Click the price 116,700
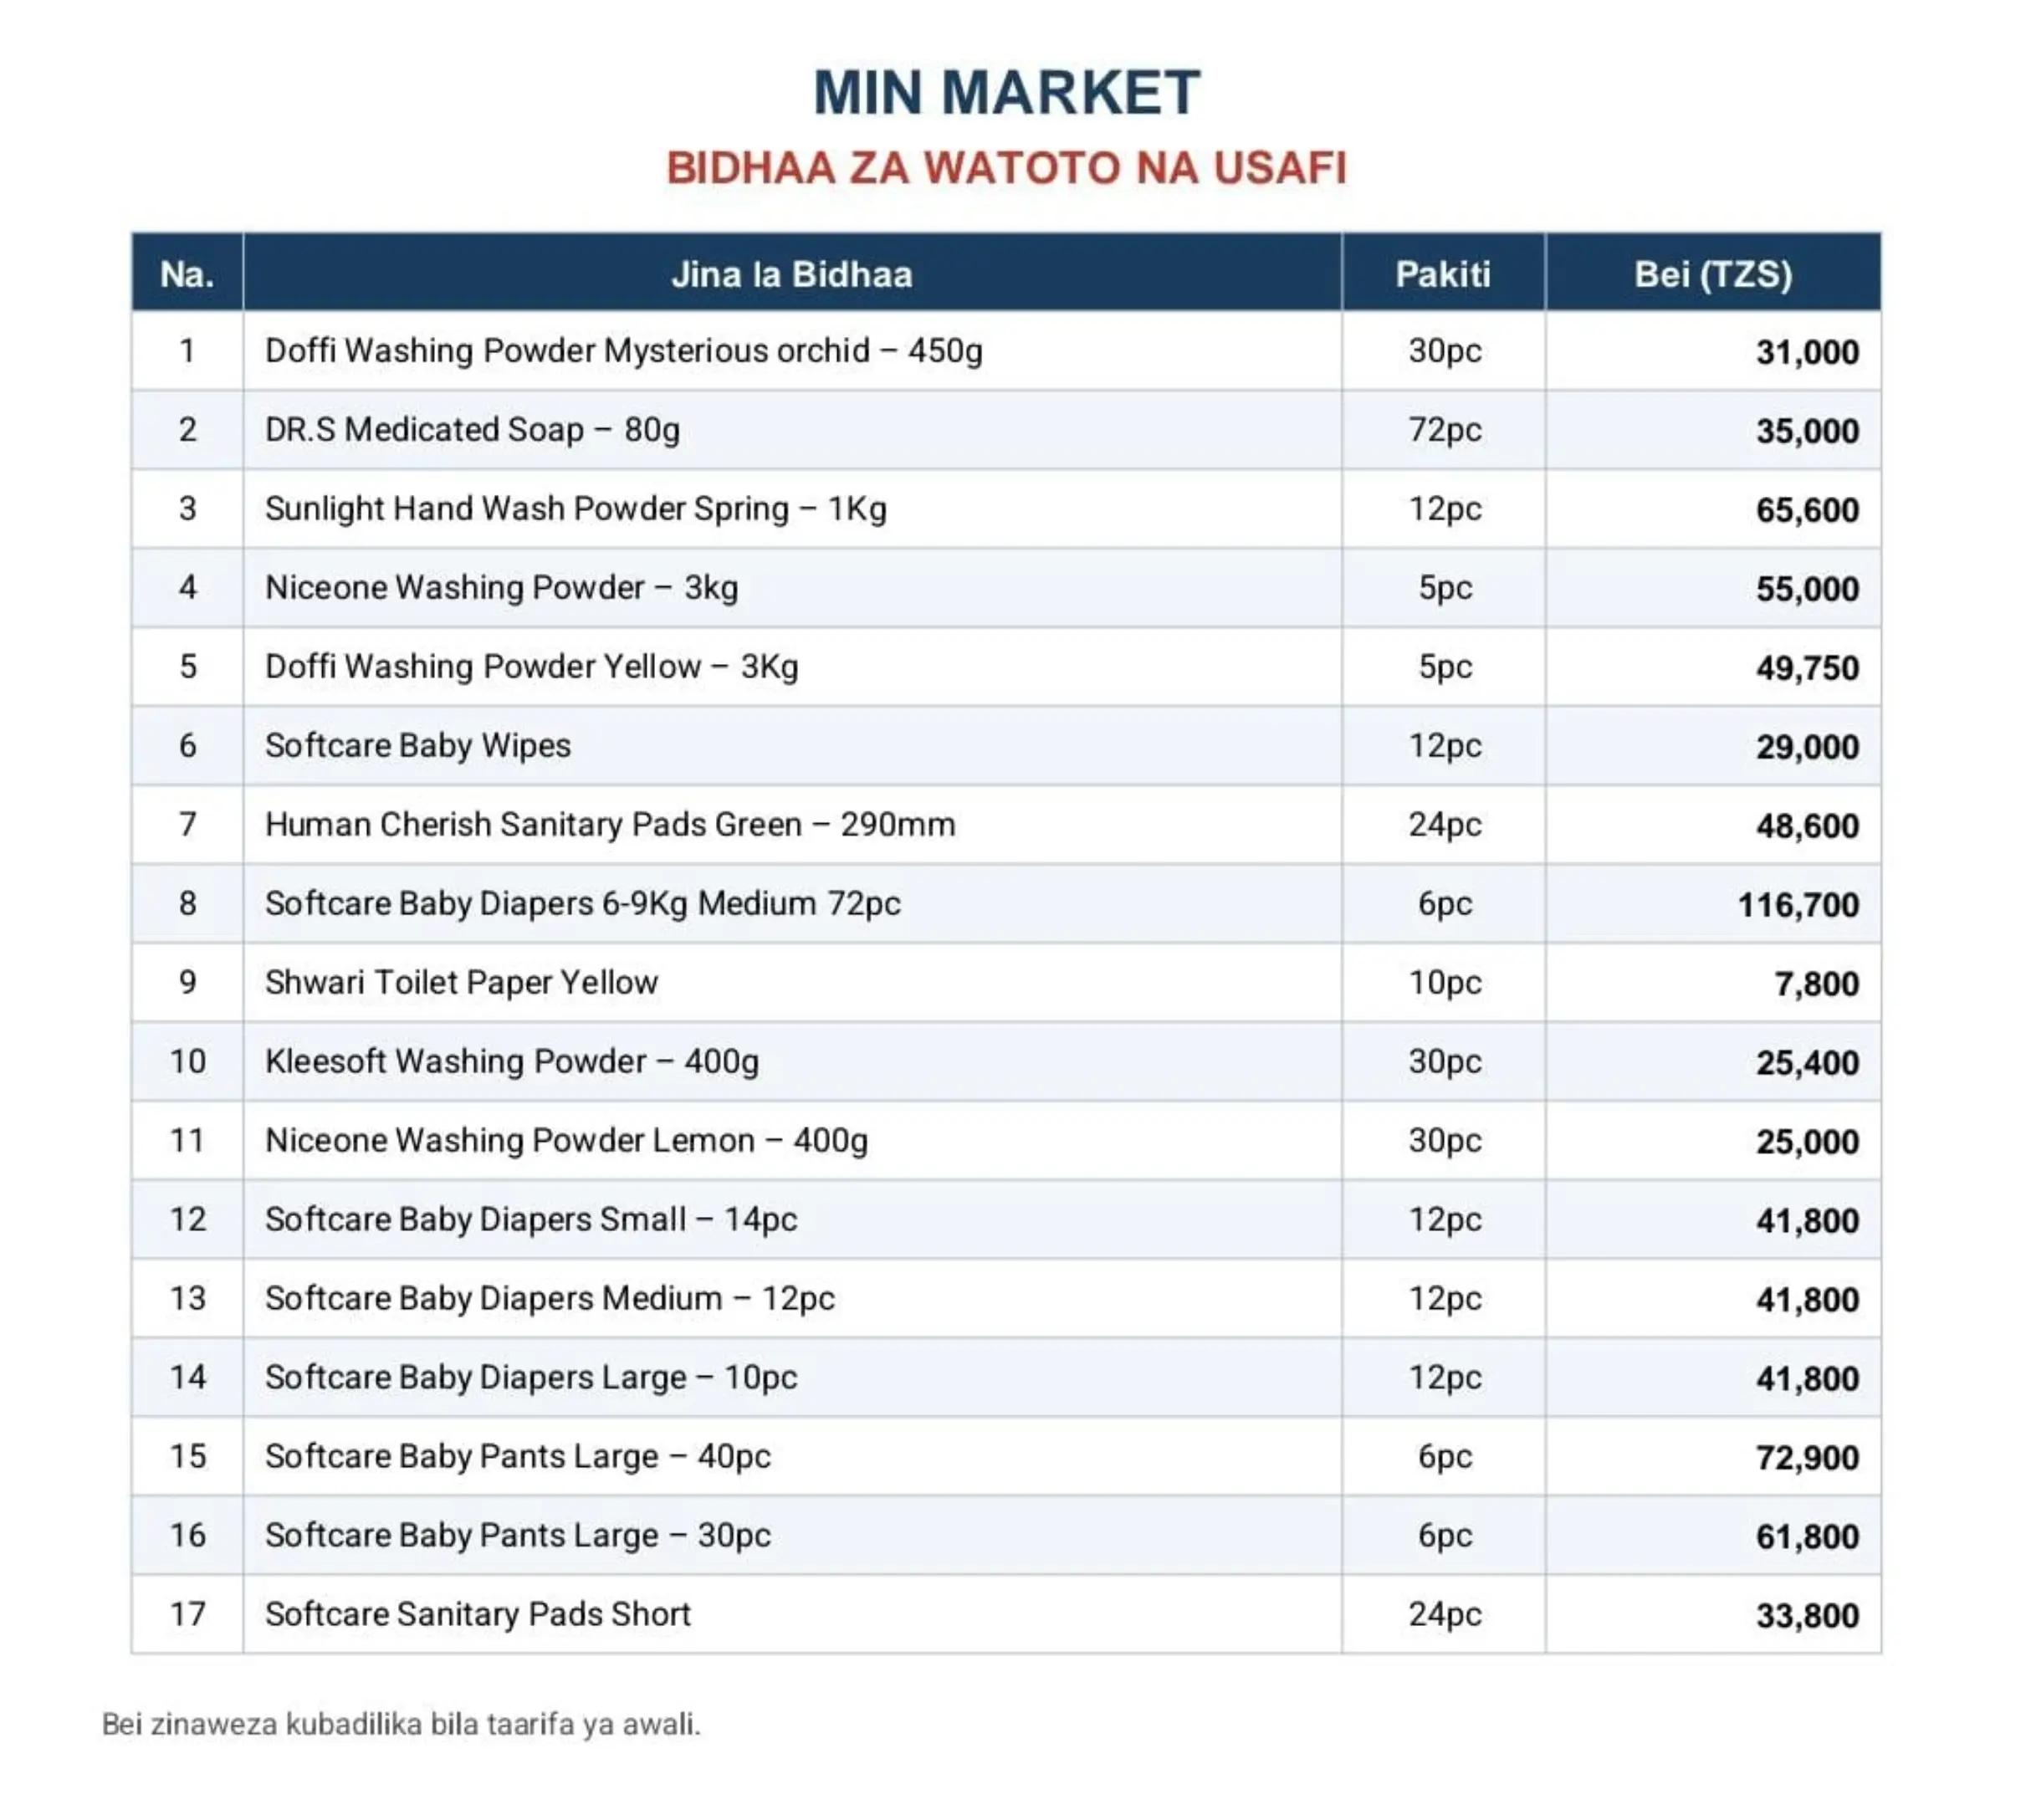This screenshot has height=1820, width=2031. (x=1798, y=905)
